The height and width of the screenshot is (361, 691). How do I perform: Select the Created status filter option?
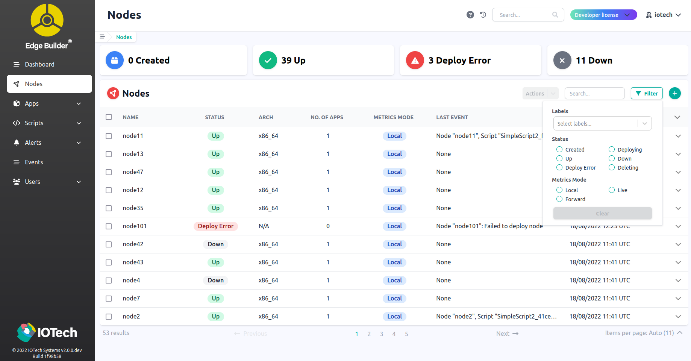coord(559,149)
